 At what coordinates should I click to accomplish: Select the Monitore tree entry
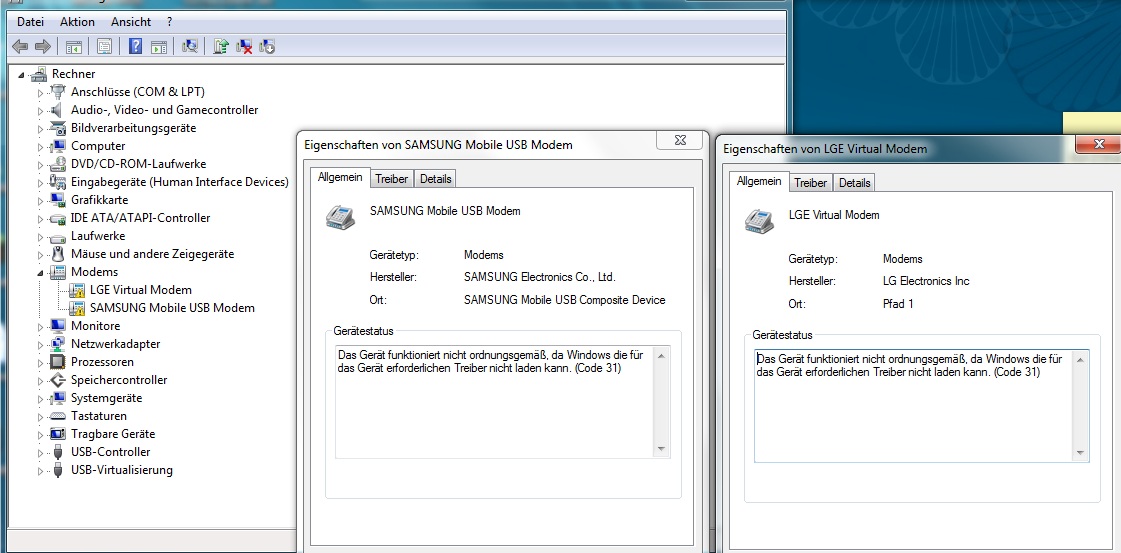coord(96,326)
